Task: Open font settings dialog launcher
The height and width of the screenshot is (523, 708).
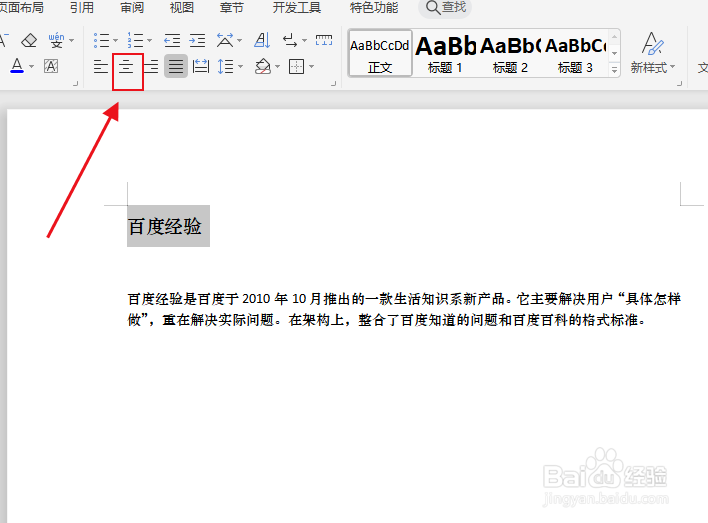Action: click(75, 83)
